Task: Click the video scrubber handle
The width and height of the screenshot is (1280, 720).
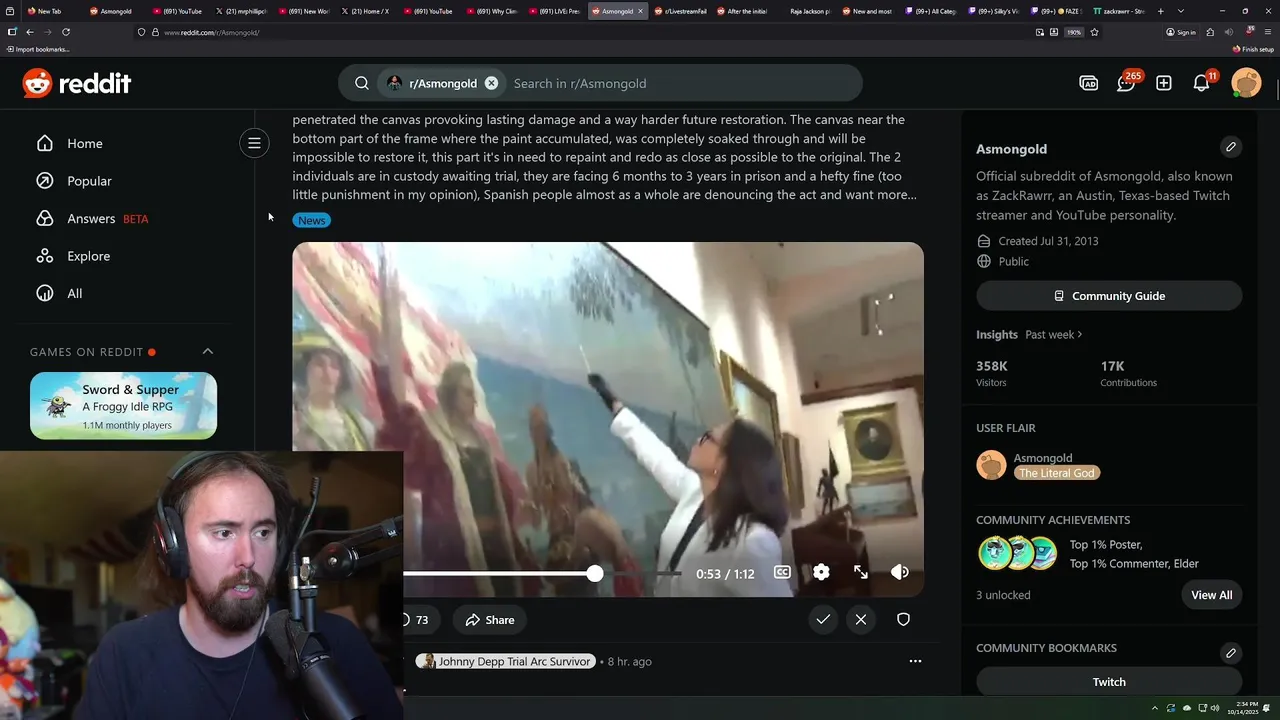Action: click(x=595, y=573)
